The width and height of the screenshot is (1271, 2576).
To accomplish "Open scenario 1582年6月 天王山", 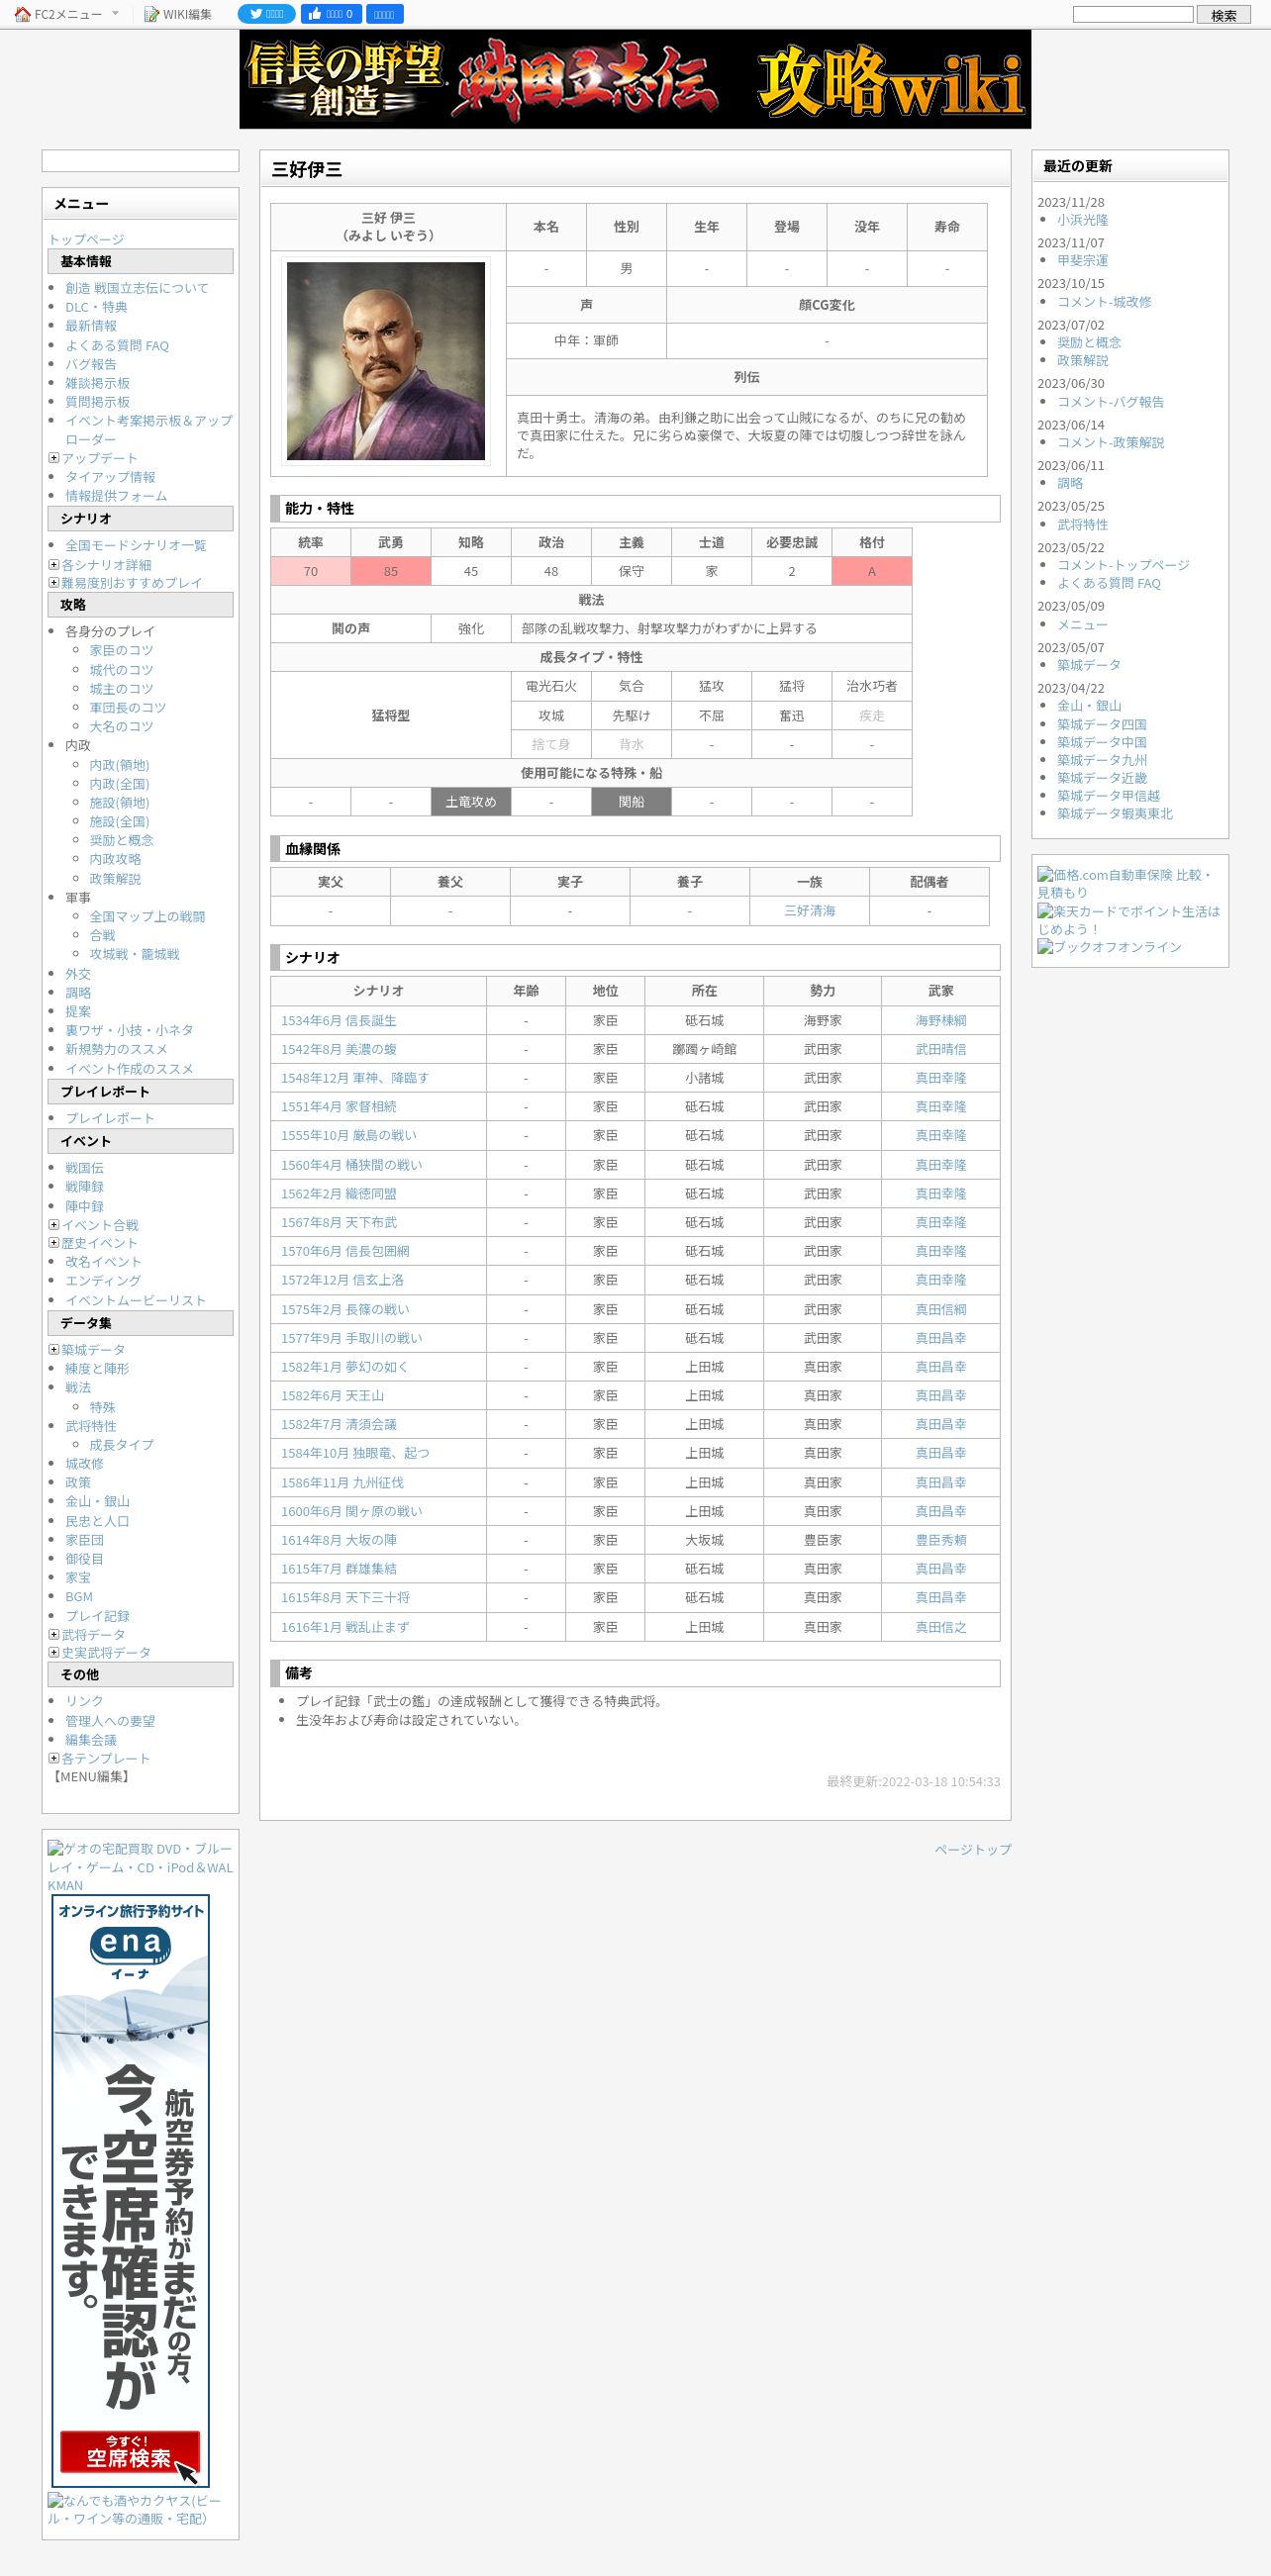I will [332, 1396].
